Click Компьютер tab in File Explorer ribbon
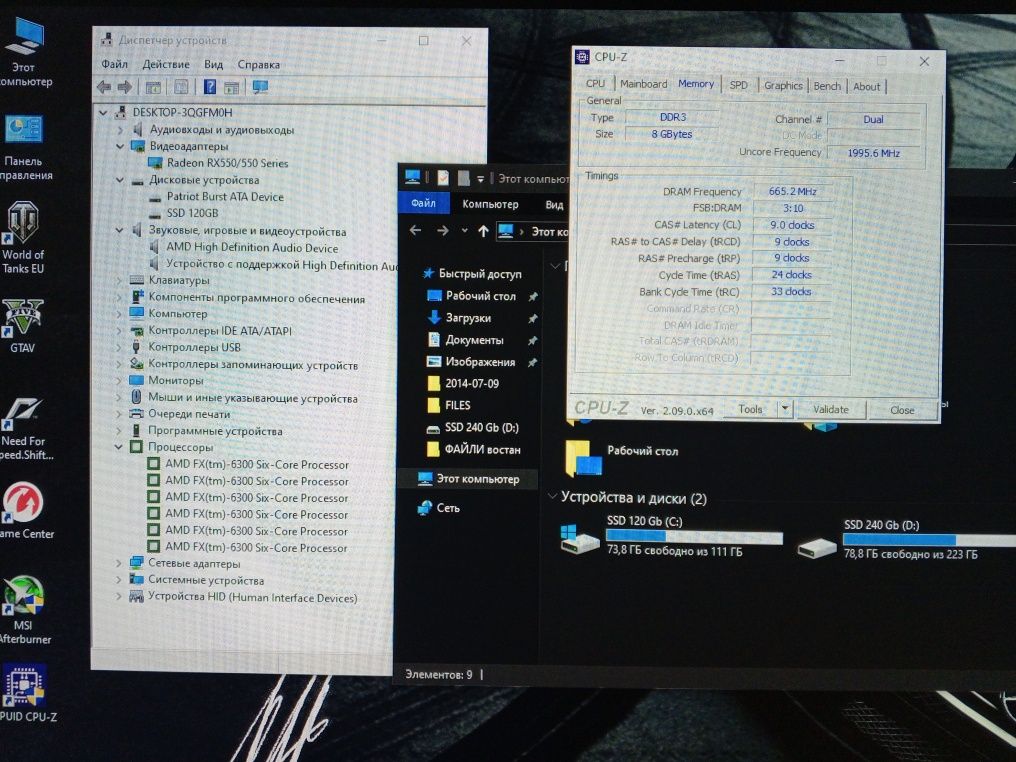 click(491, 204)
